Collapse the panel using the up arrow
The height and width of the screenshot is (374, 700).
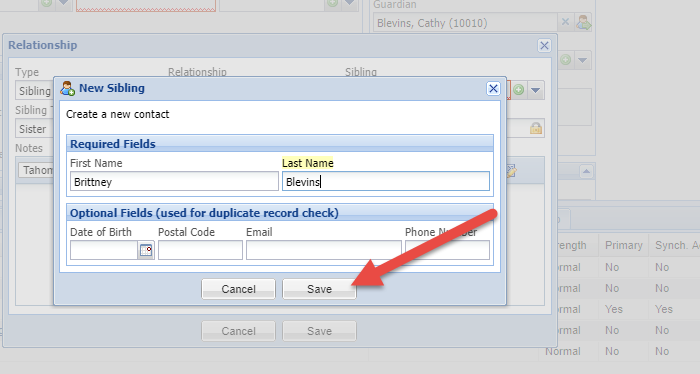(586, 171)
